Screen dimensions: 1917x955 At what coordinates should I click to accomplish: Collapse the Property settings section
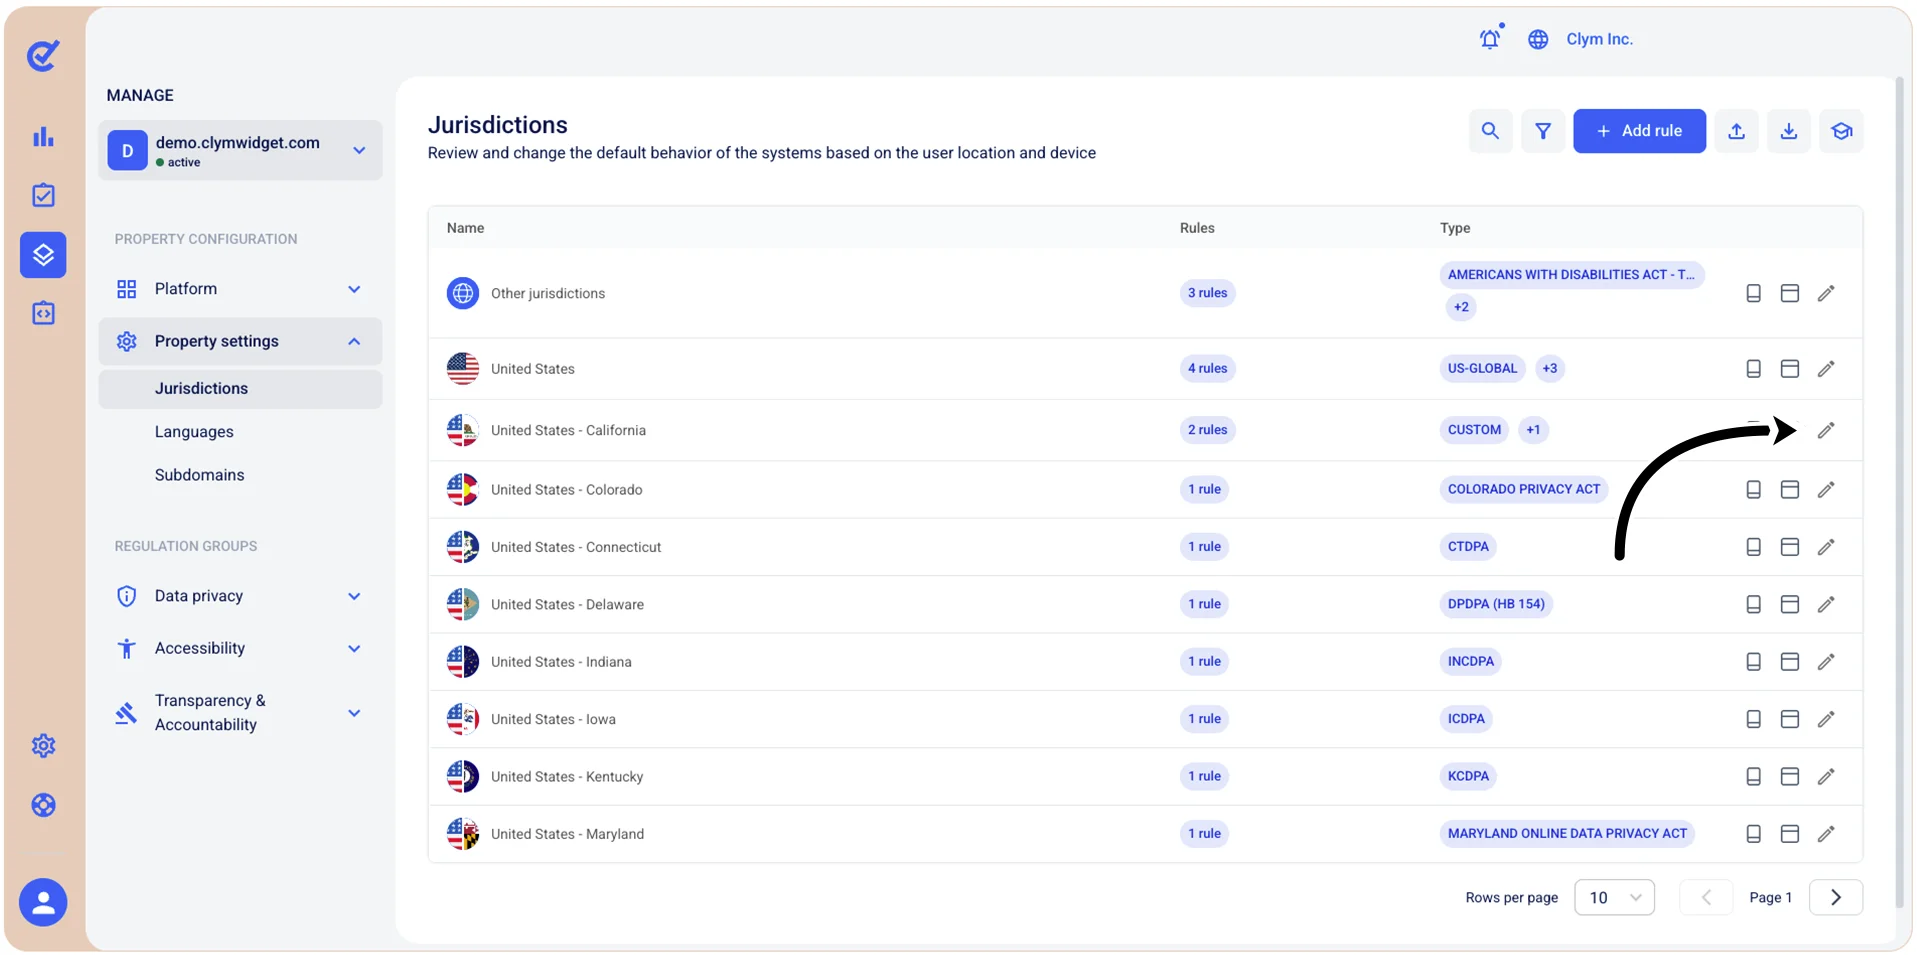(240, 342)
